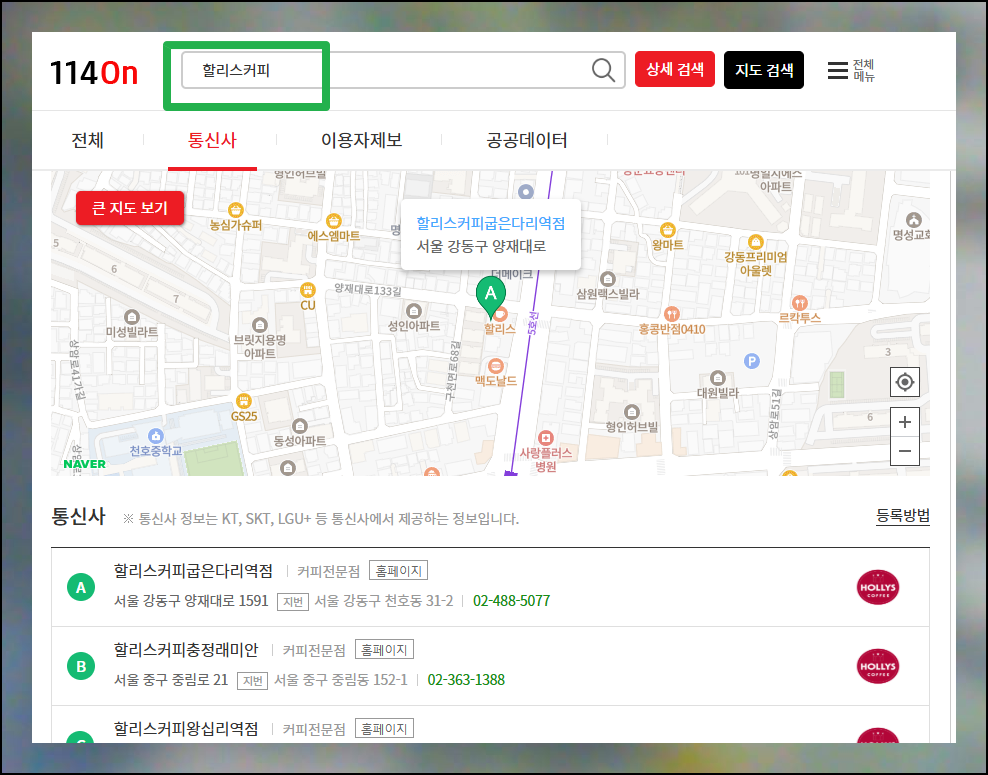Click the magnifying glass search icon

point(603,70)
